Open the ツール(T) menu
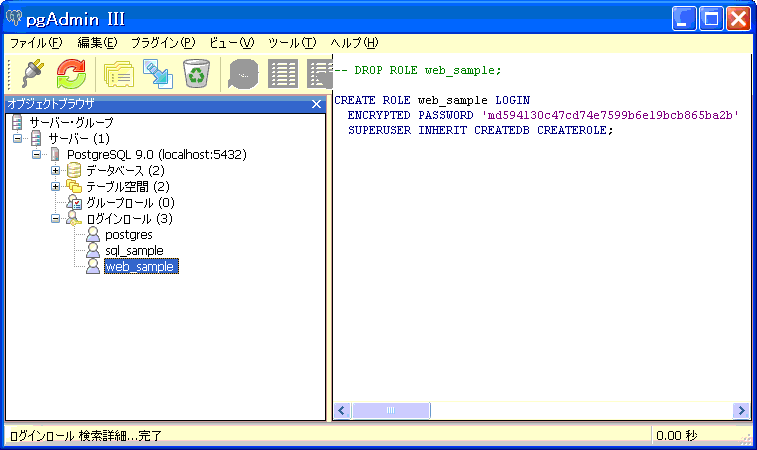This screenshot has width=757, height=450. pos(291,43)
